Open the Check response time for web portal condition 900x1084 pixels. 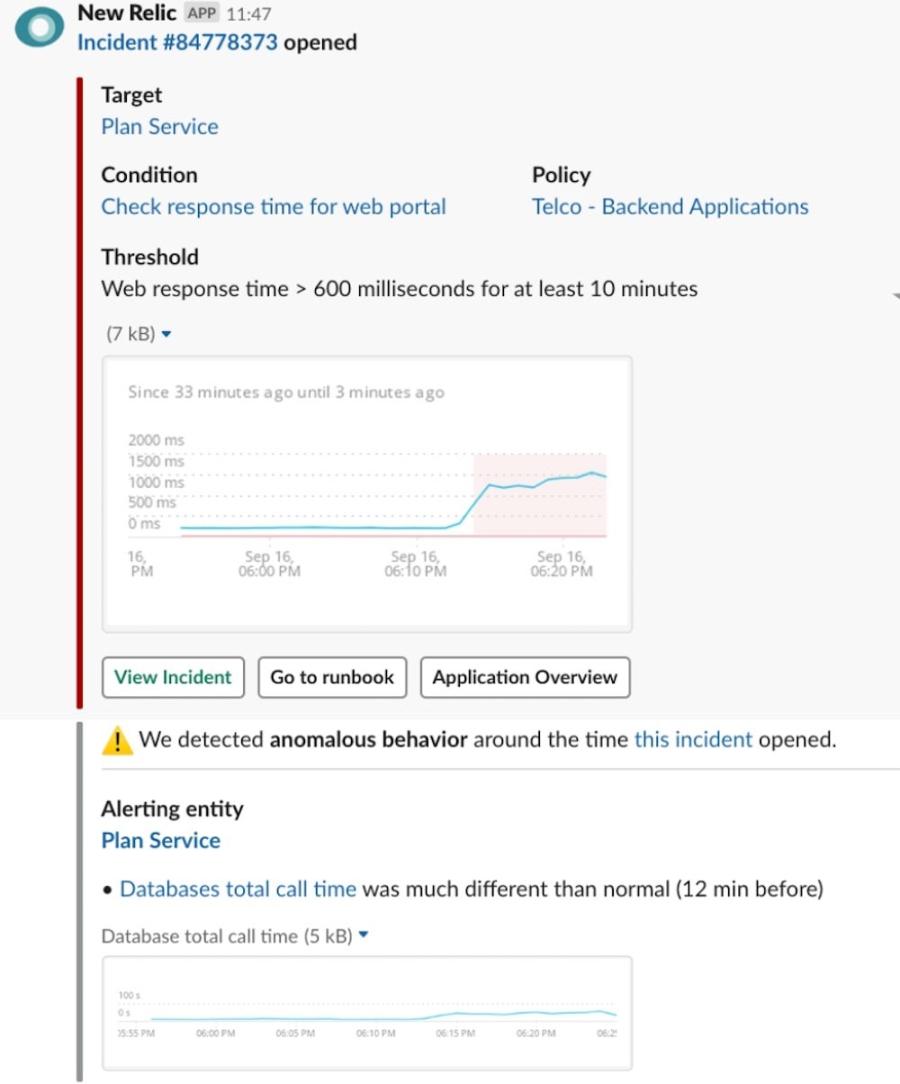point(274,207)
